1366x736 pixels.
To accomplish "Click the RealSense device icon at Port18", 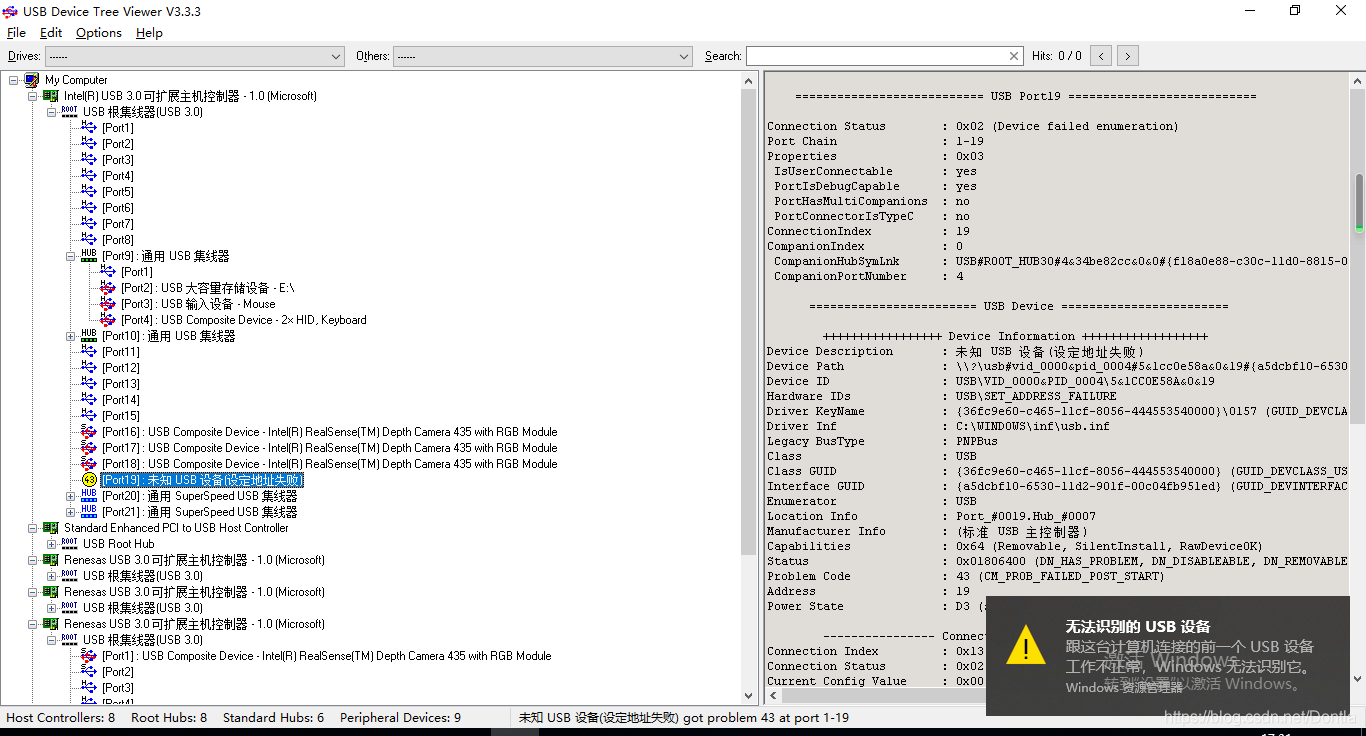I will click(x=89, y=464).
